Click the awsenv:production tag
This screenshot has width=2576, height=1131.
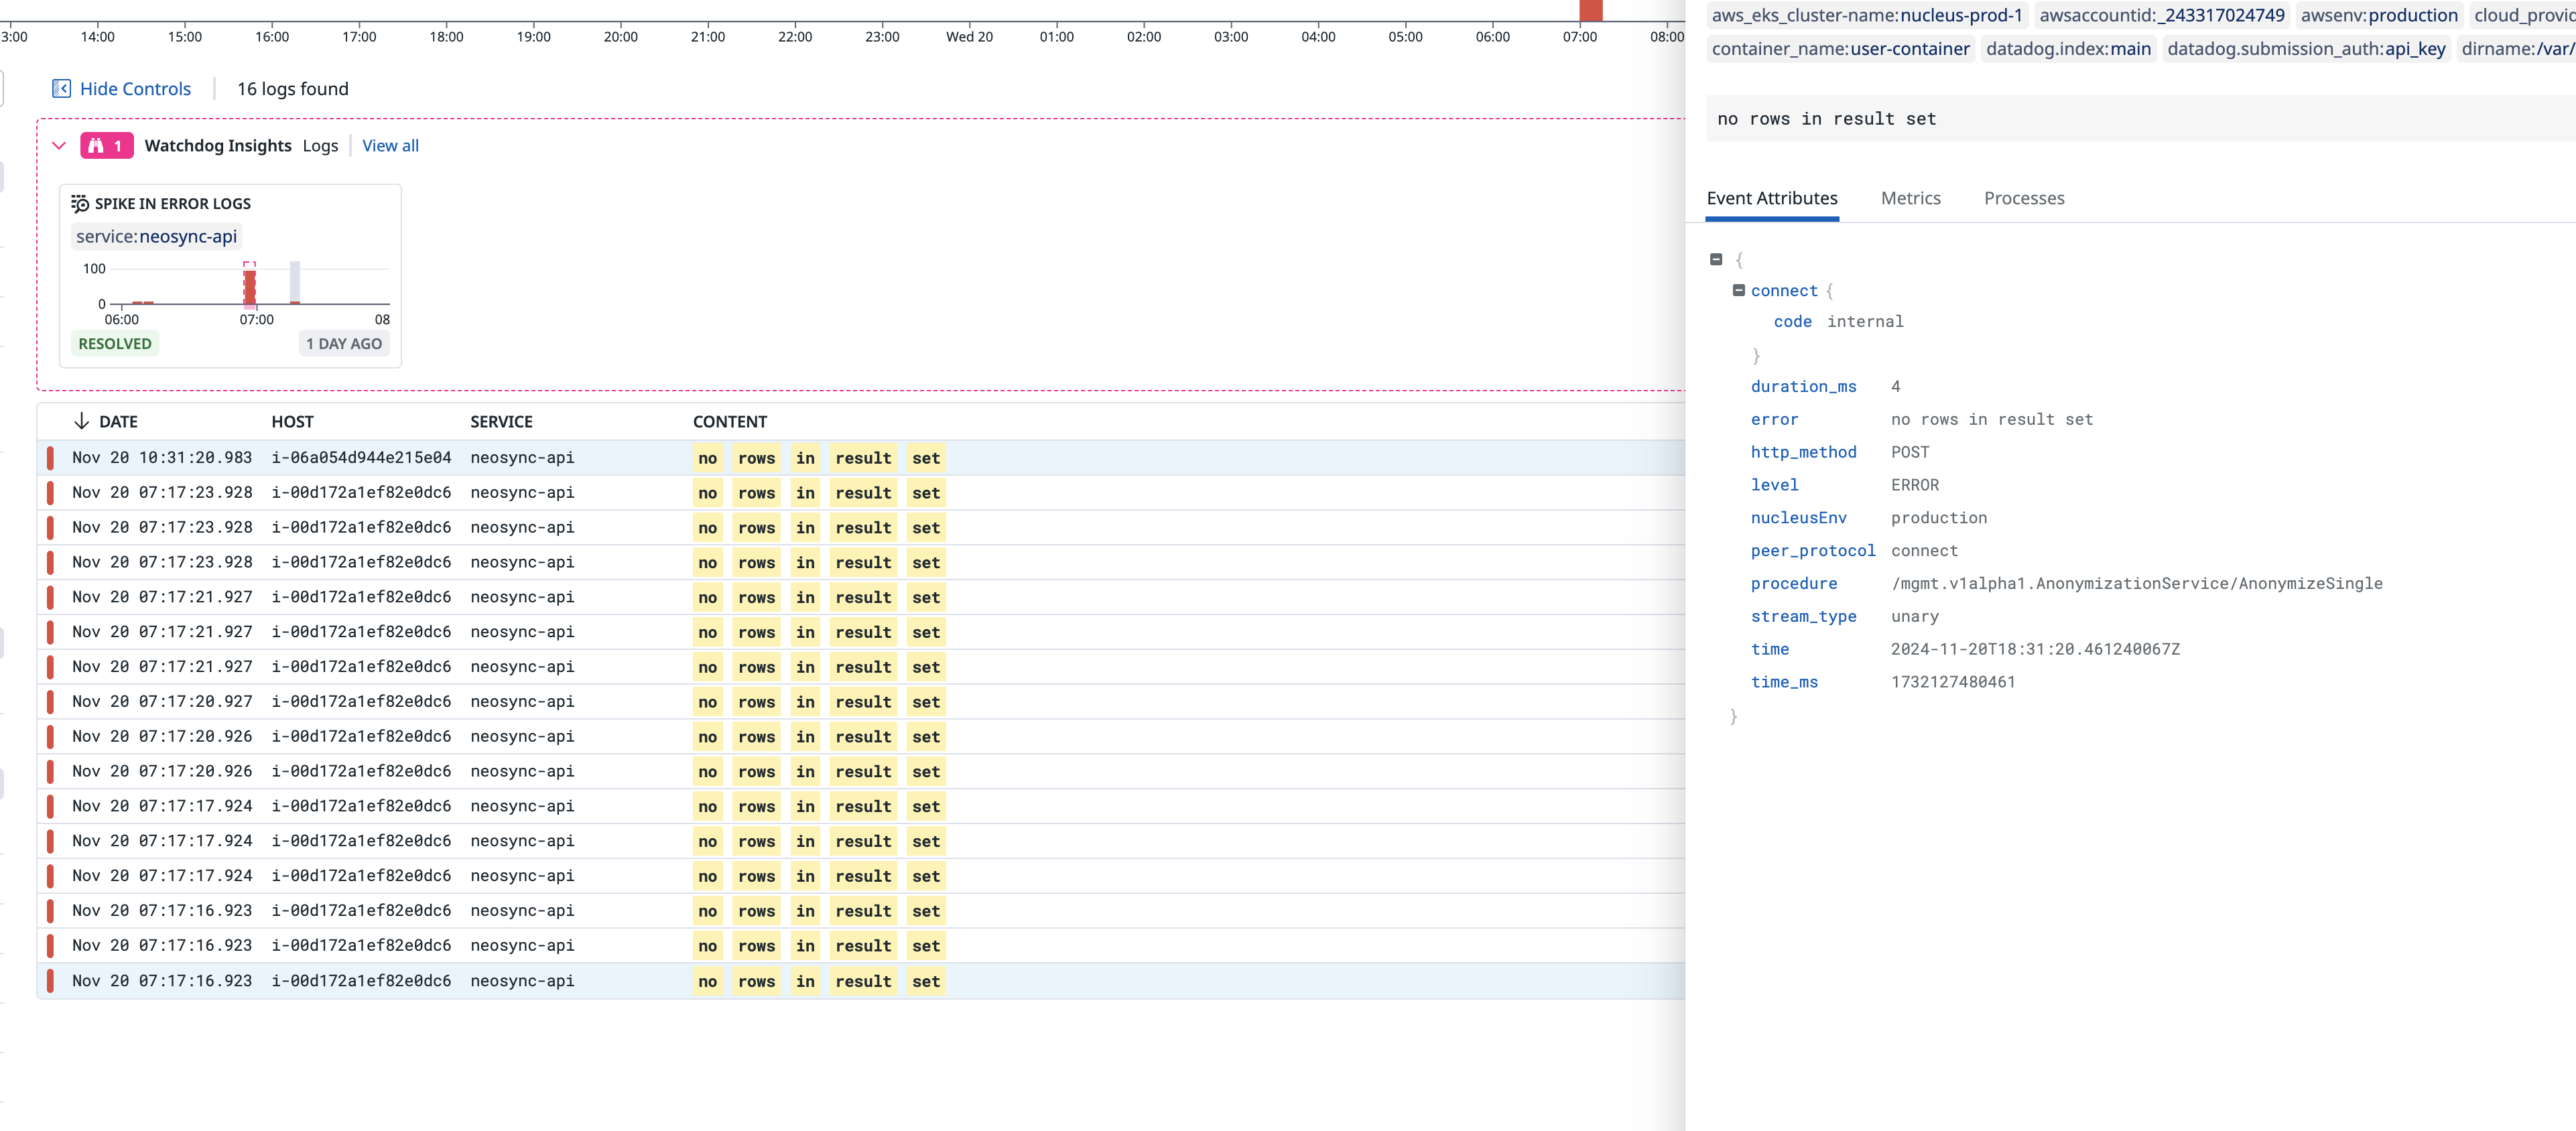coord(2378,15)
